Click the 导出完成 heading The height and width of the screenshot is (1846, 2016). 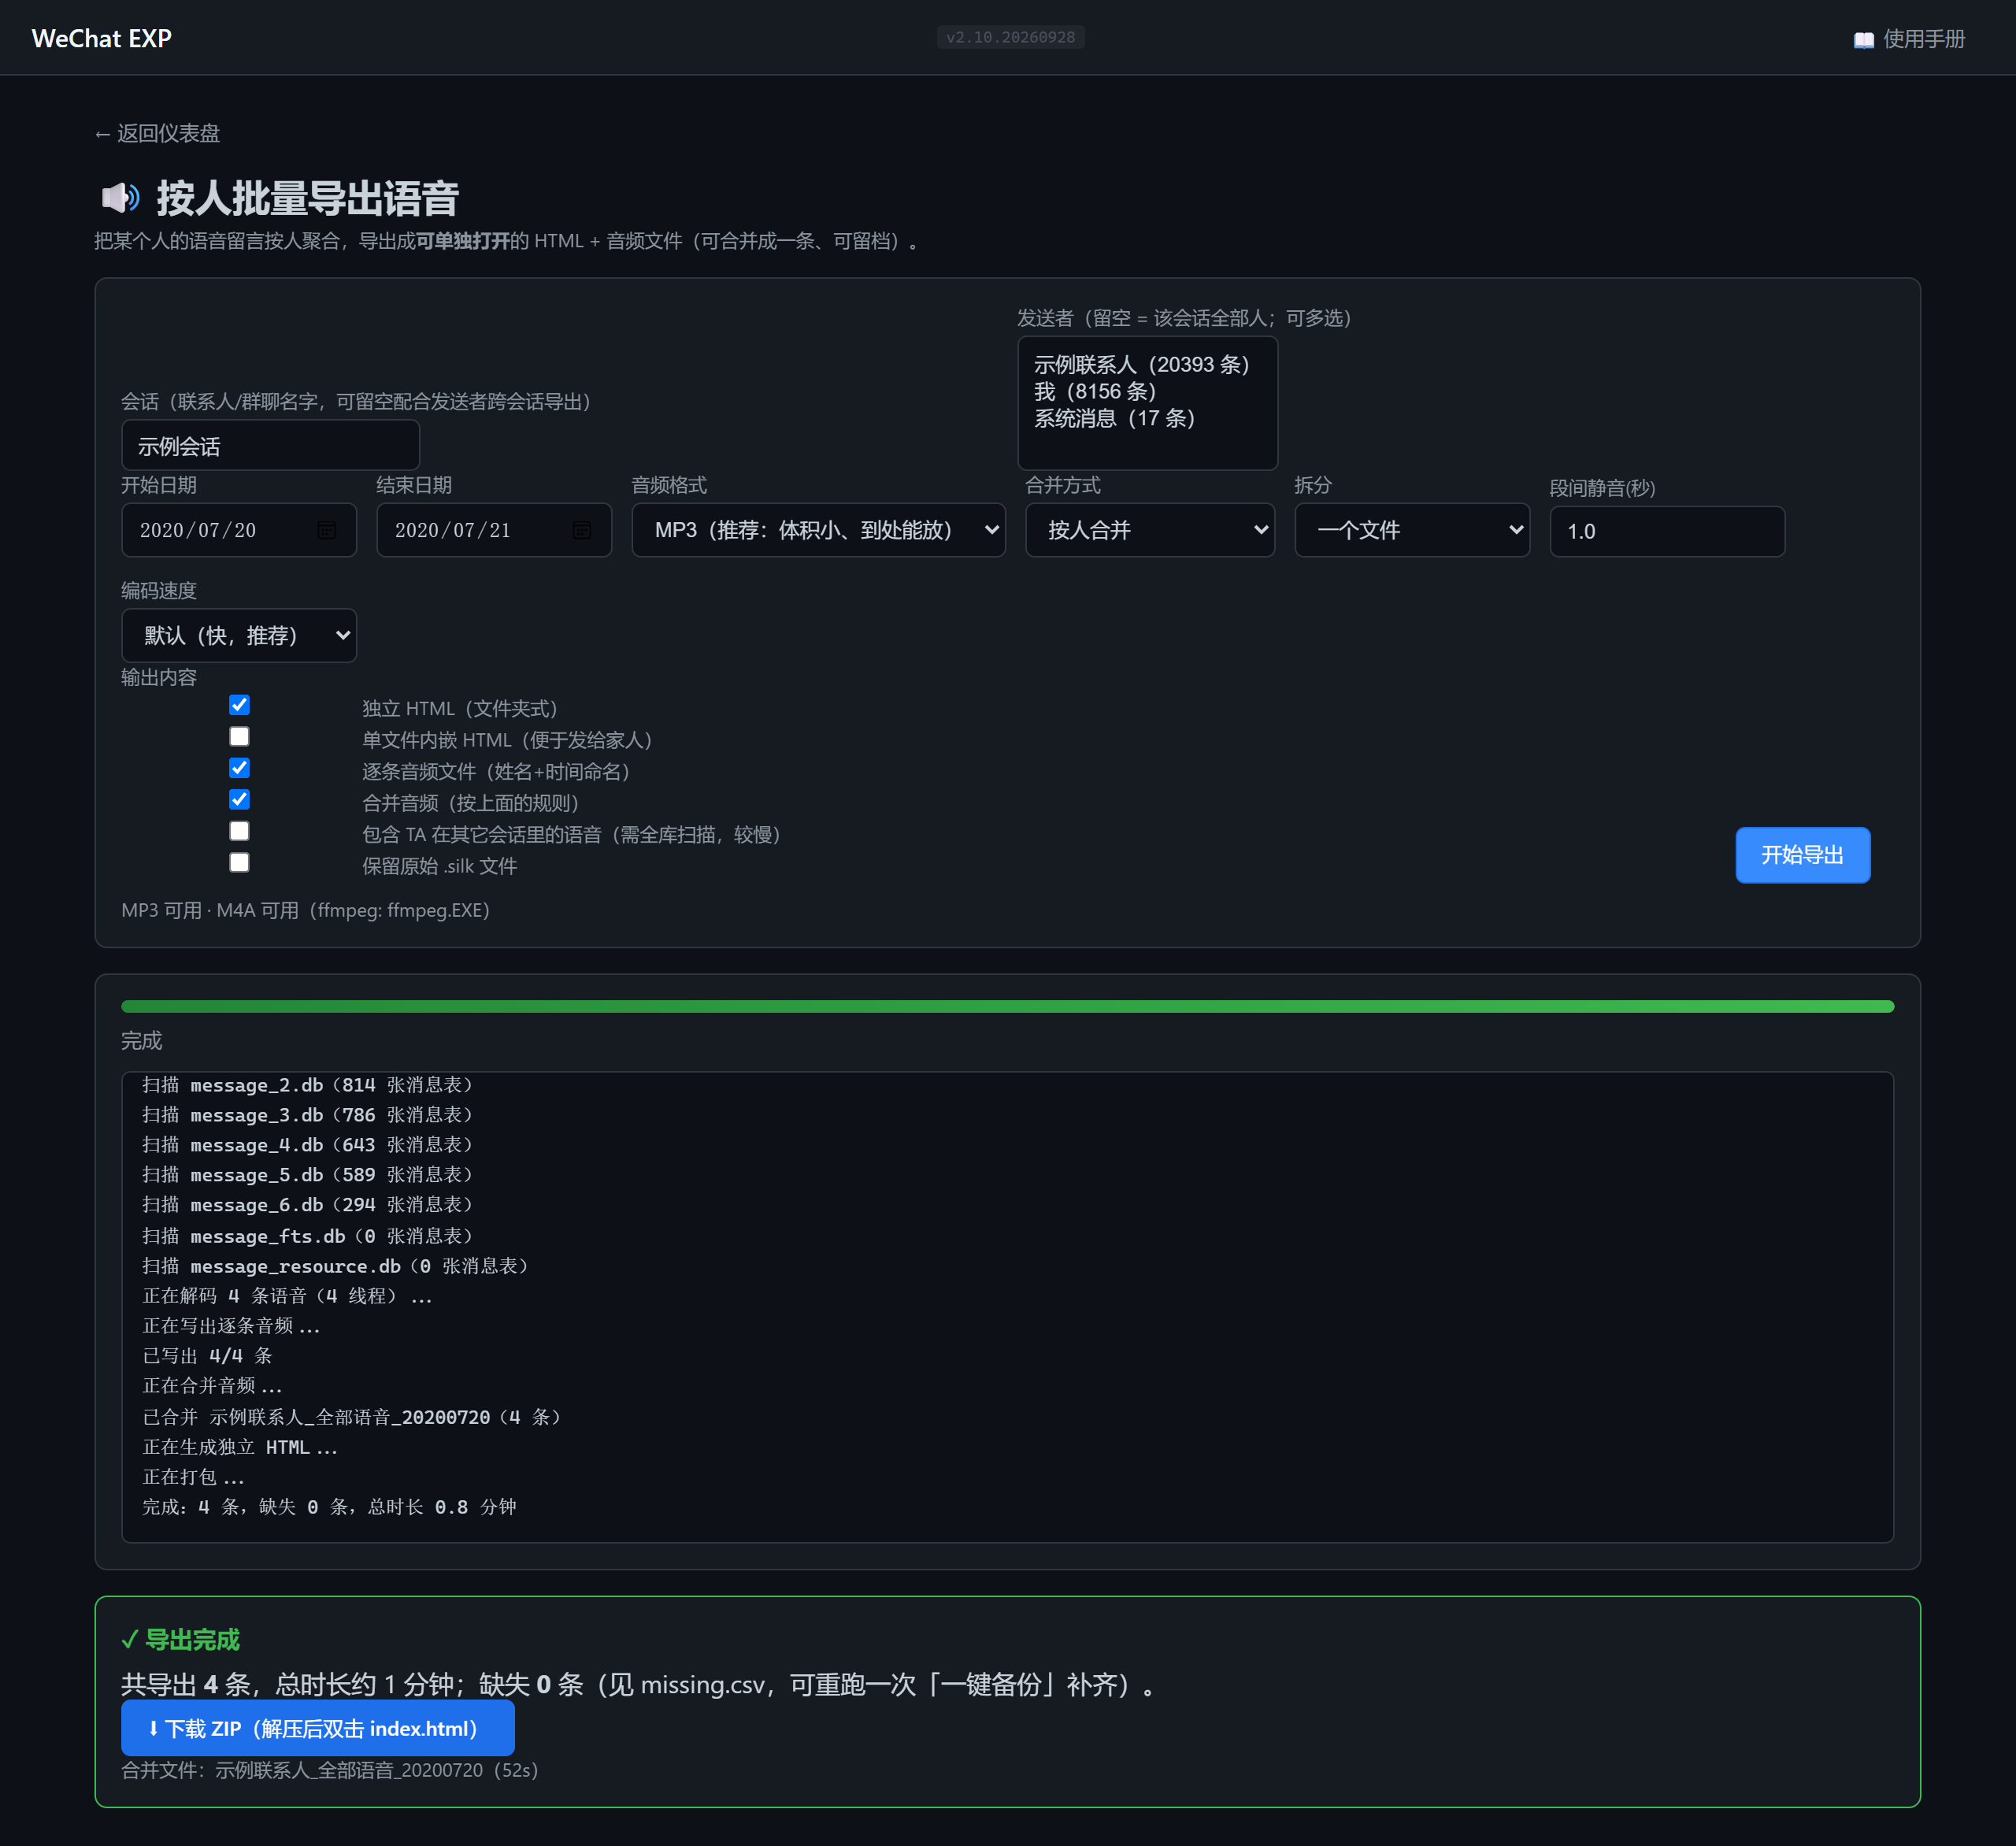click(x=181, y=1640)
